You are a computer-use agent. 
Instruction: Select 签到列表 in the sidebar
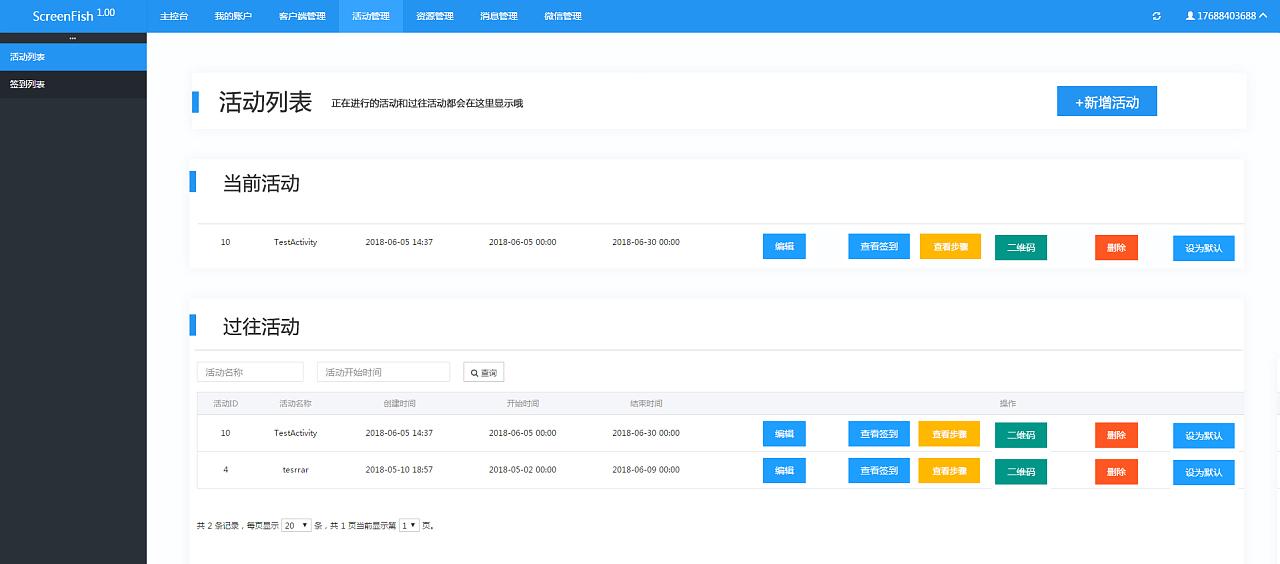[73, 84]
